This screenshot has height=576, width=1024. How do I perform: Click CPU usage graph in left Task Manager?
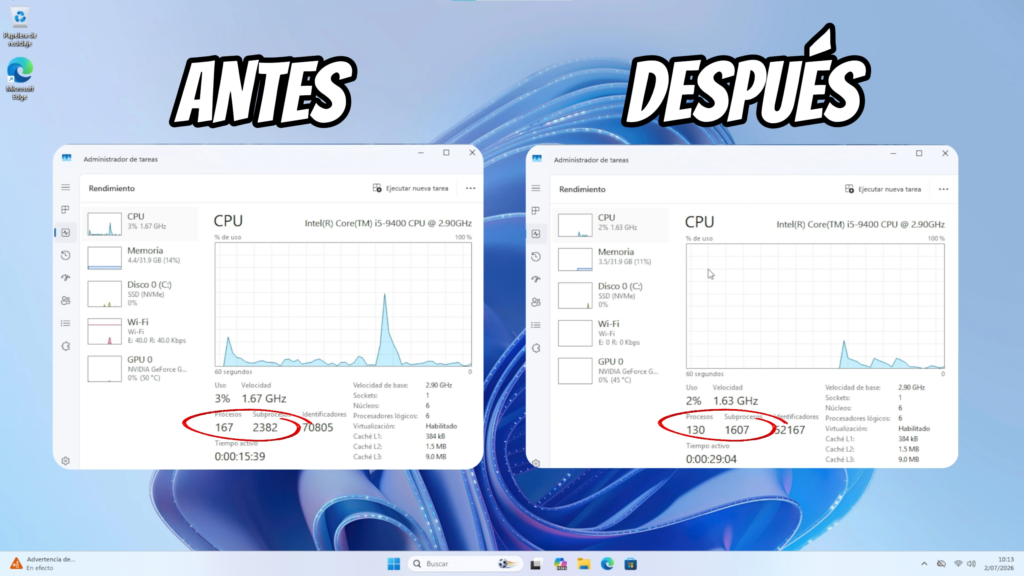point(343,304)
